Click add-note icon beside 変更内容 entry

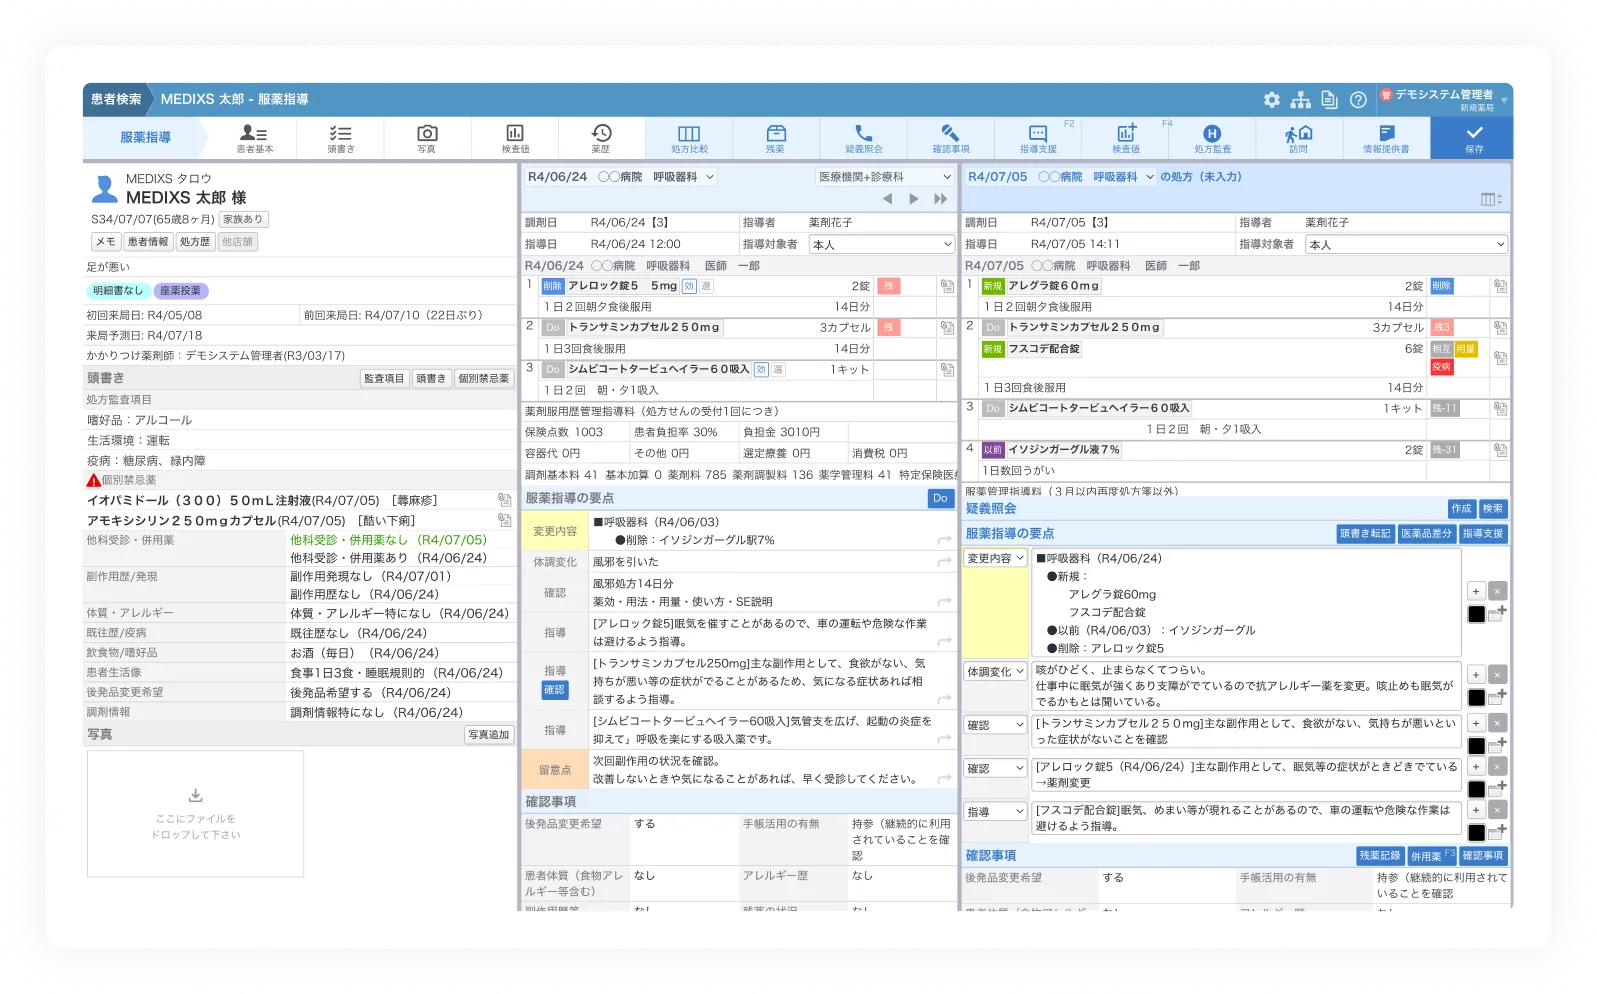click(1495, 613)
